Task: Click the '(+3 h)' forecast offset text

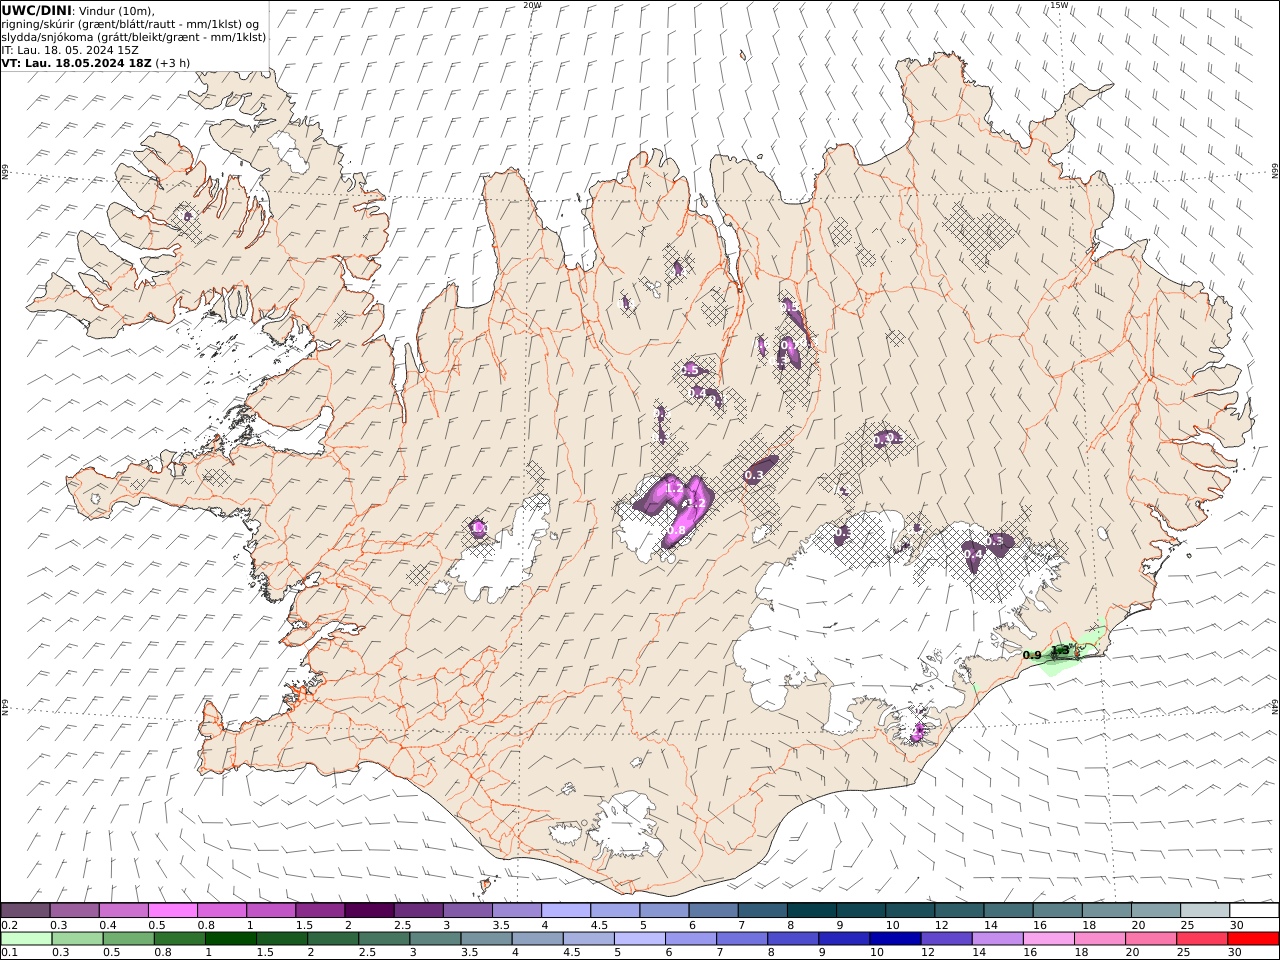Action: (x=172, y=62)
